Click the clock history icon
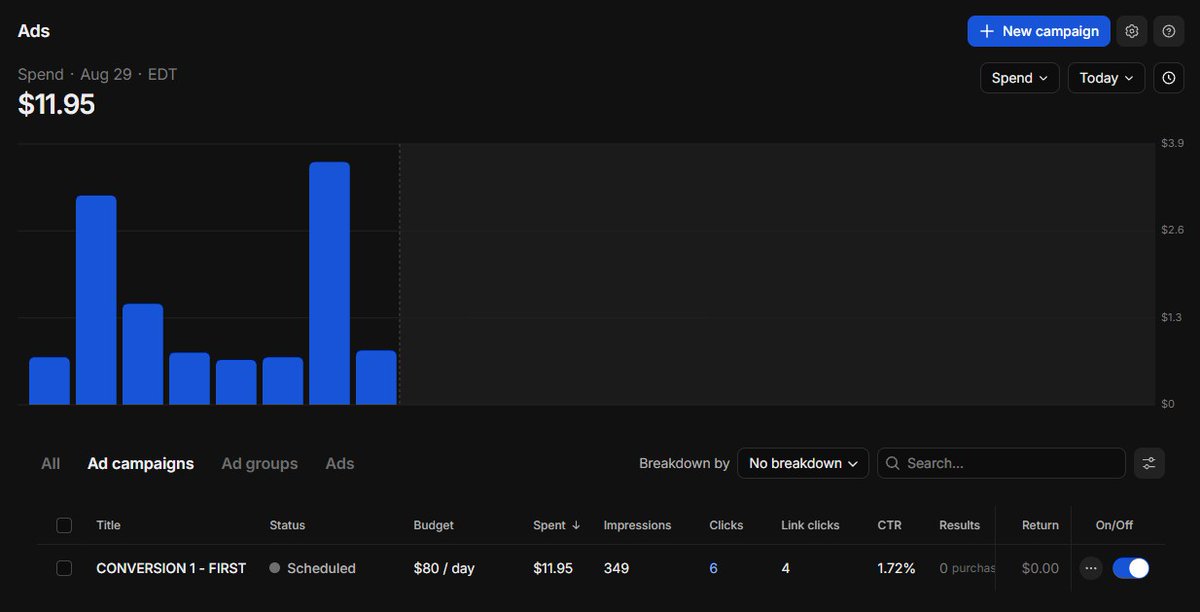Screen dimensions: 1200x612 pos(1168,78)
